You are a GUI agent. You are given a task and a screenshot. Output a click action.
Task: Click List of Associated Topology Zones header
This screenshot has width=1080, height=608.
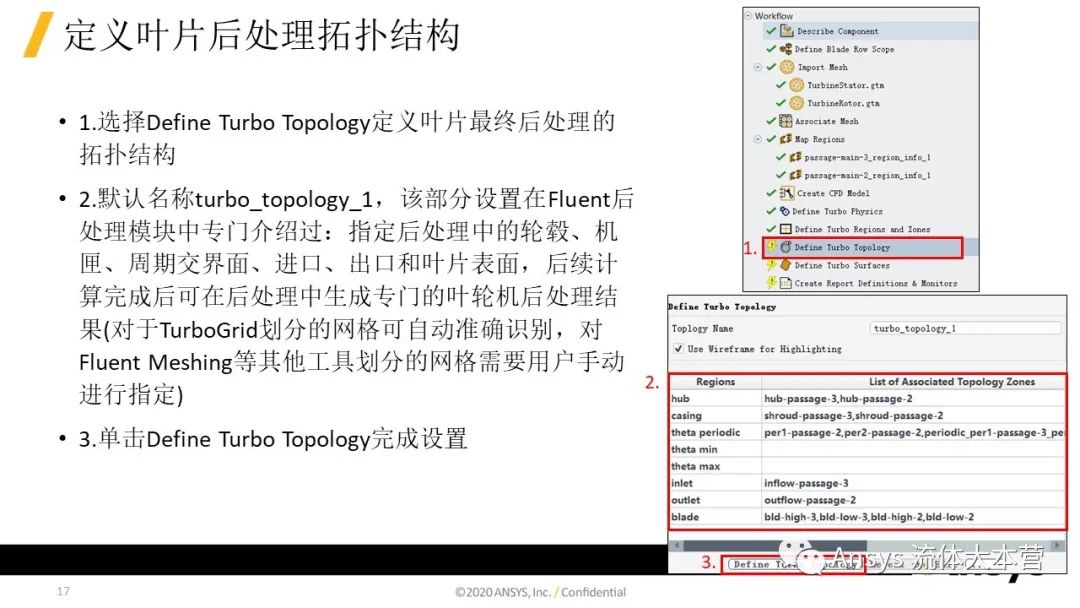click(x=913, y=381)
